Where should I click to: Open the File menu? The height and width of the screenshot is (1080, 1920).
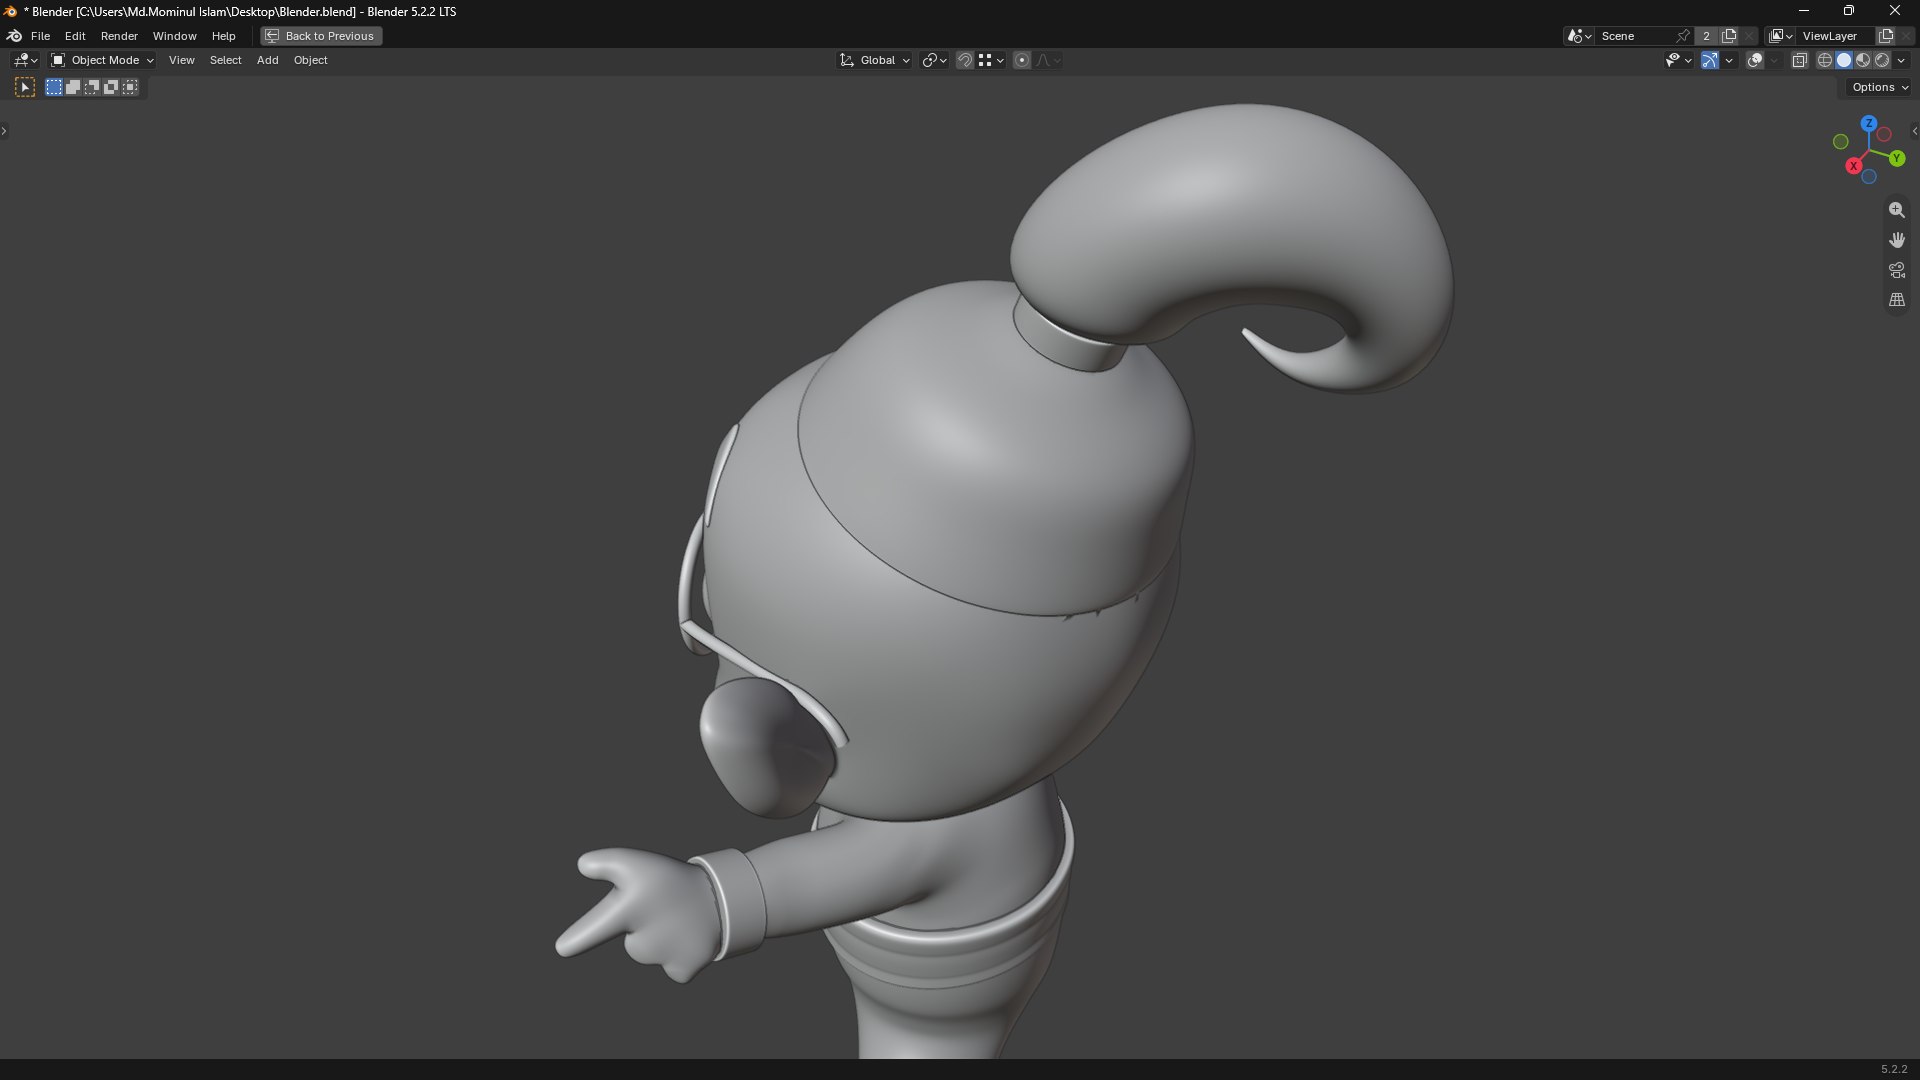[x=40, y=36]
